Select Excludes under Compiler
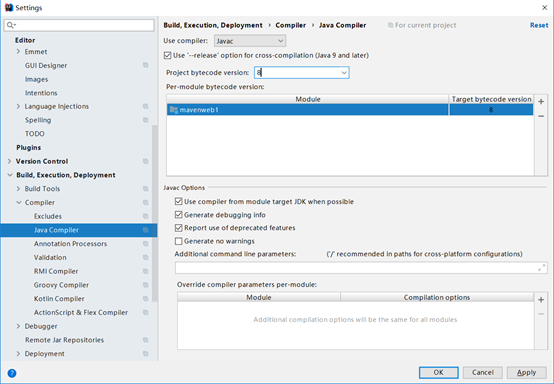This screenshot has height=384, width=554. 48,216
